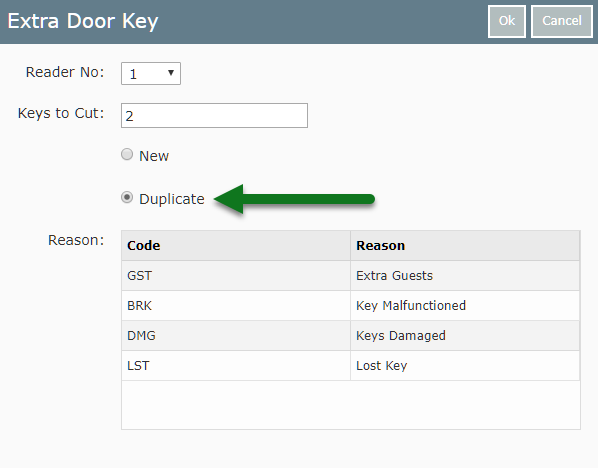Select the Extra Guests reason

(394, 276)
